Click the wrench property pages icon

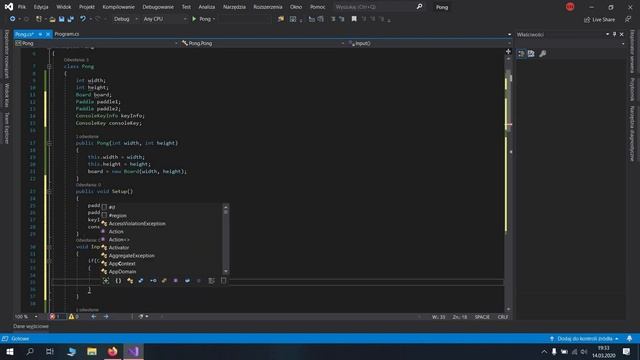pyautogui.click(x=542, y=53)
